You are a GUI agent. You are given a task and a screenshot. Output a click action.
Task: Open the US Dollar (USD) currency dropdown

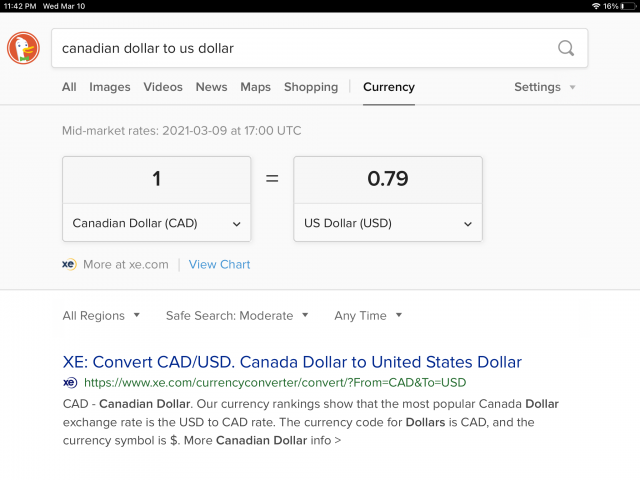(388, 223)
